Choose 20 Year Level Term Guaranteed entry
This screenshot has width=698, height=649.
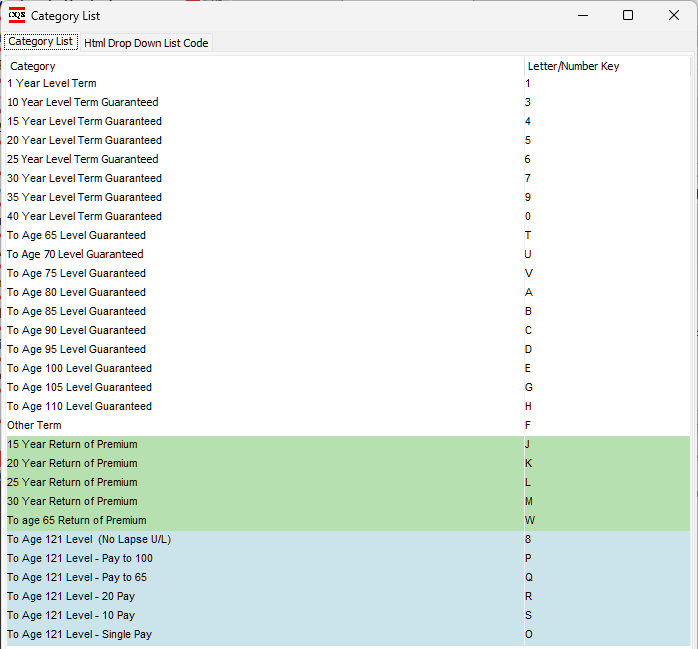point(84,140)
